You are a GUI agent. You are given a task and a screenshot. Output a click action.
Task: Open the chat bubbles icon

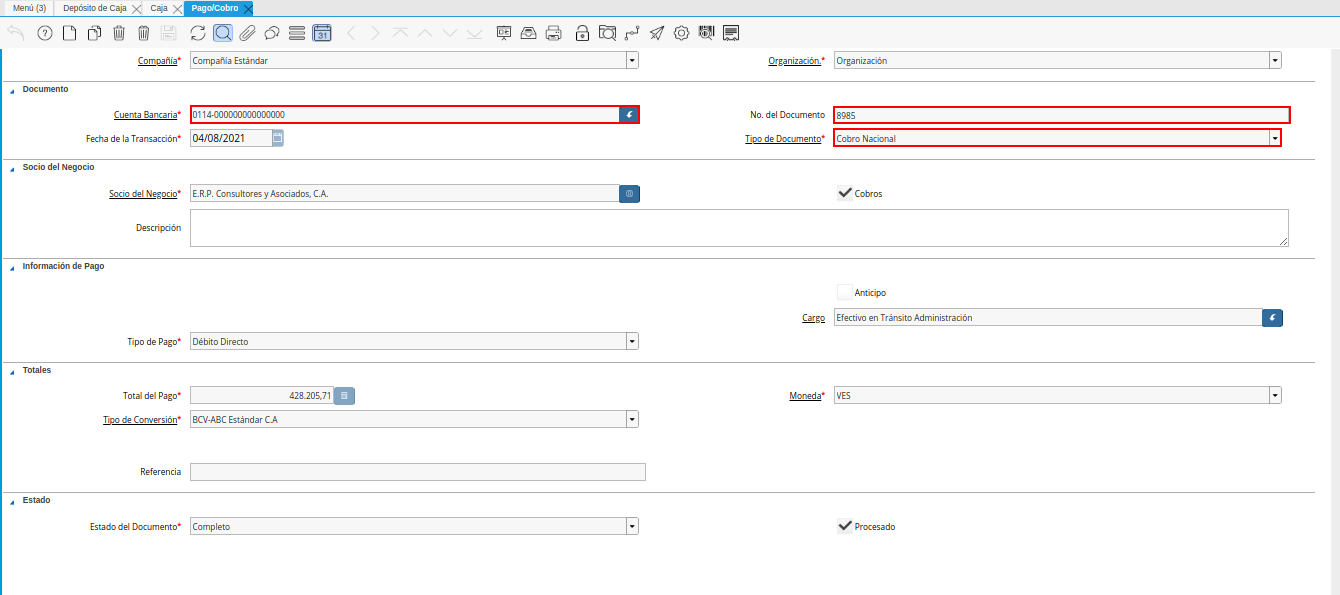(x=271, y=33)
